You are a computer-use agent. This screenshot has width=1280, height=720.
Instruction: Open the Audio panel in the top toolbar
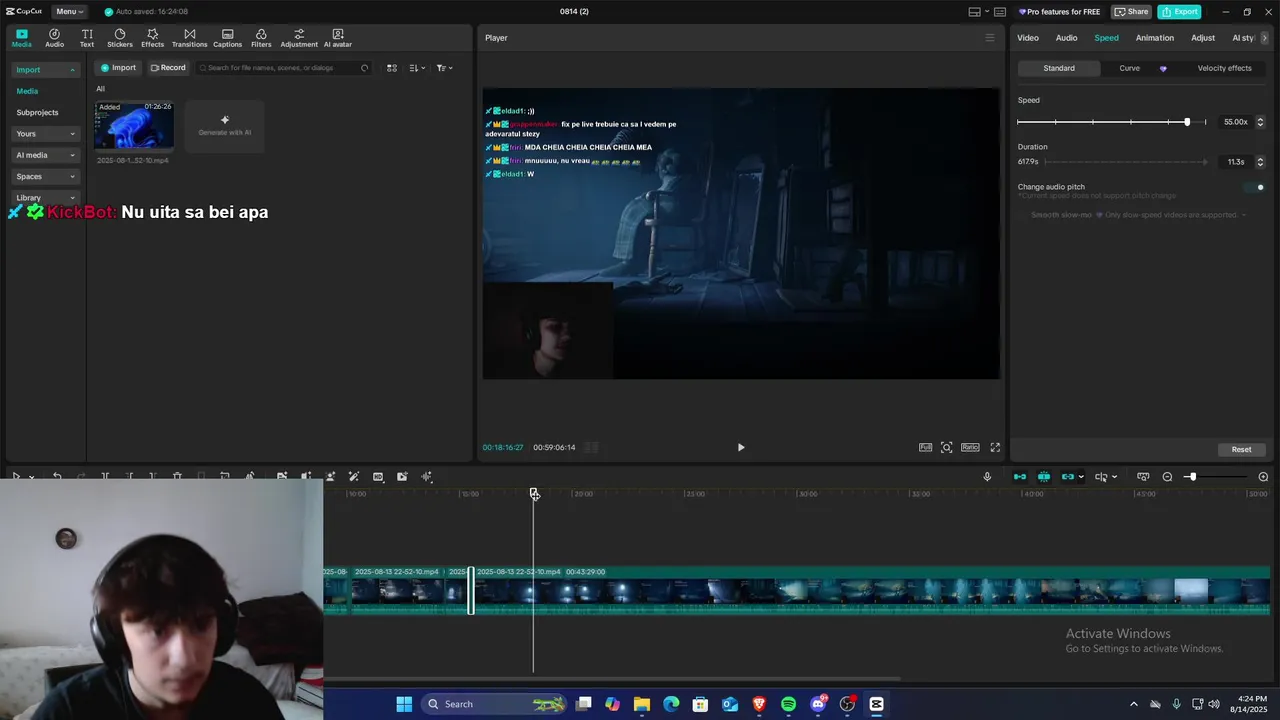click(x=54, y=38)
